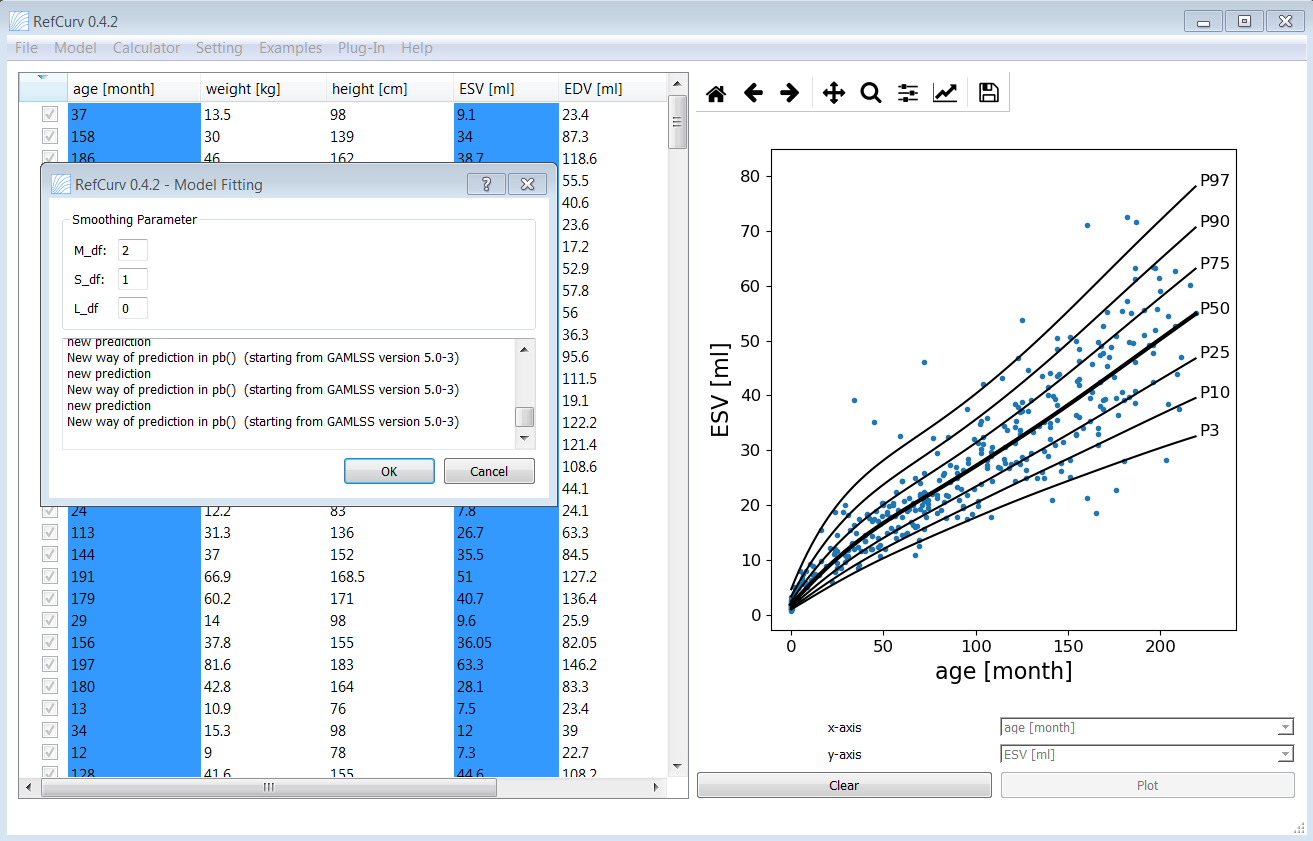The height and width of the screenshot is (841, 1313).
Task: Open the File menu
Action: (27, 48)
